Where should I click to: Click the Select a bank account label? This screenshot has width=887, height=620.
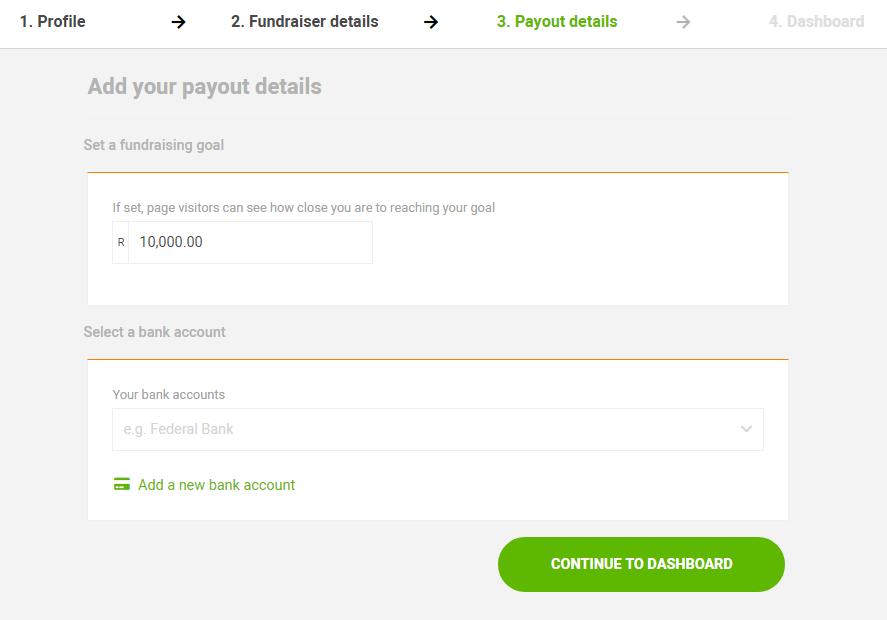(x=154, y=332)
